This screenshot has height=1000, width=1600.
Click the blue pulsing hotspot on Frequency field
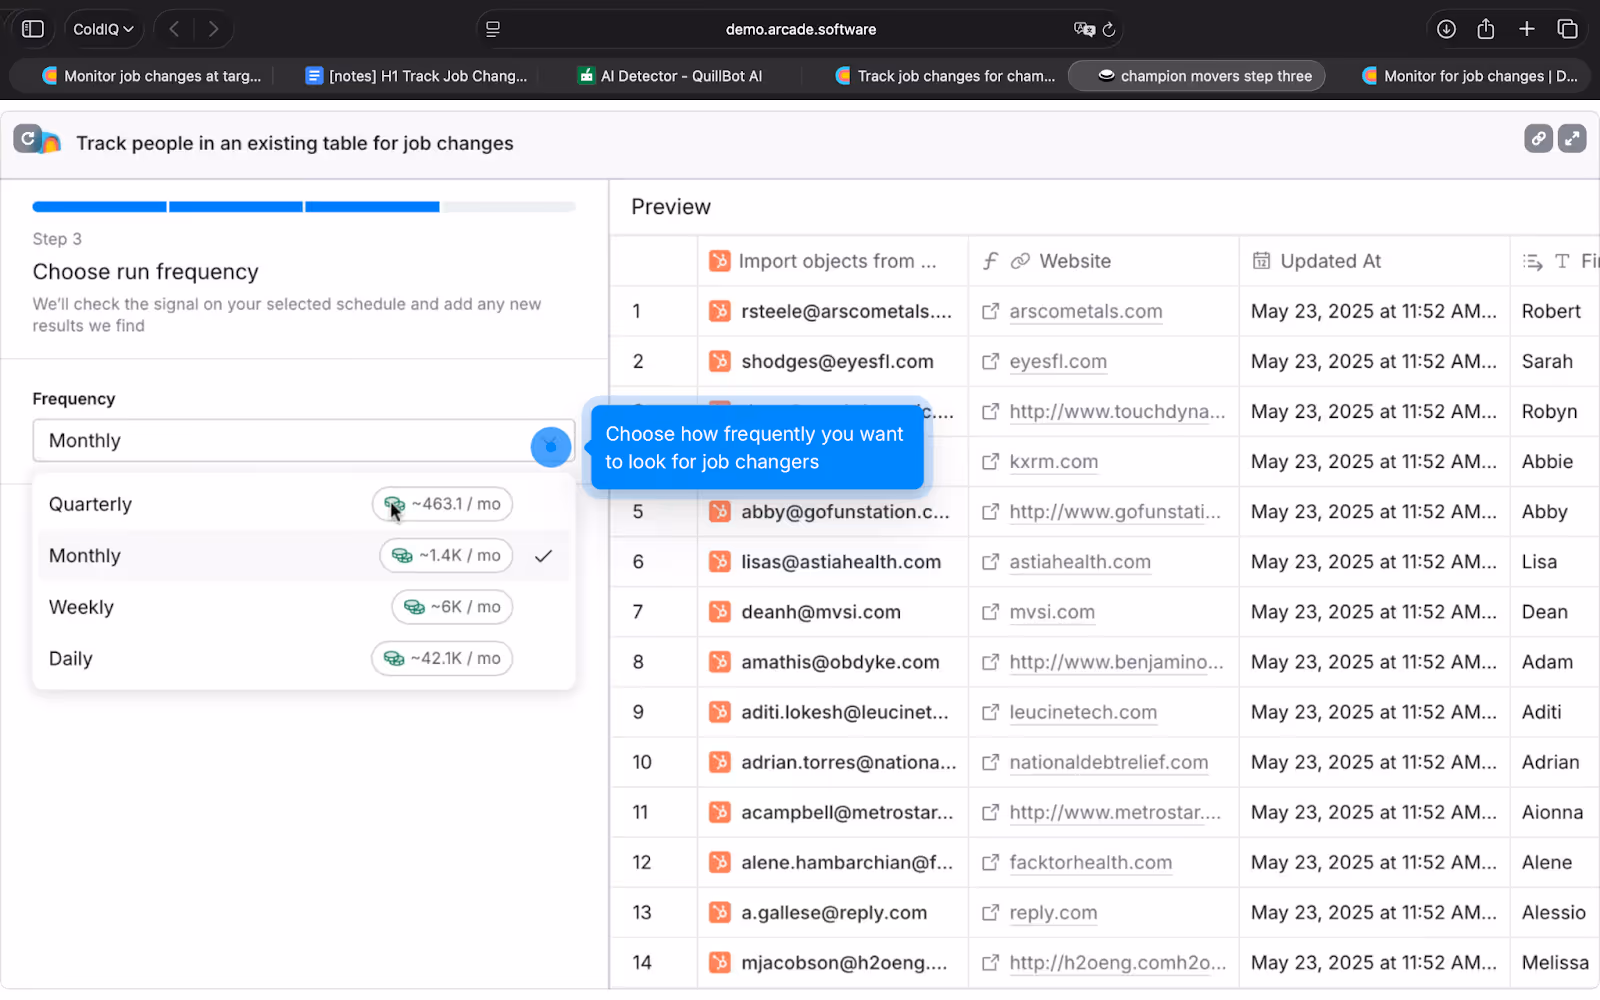click(550, 446)
